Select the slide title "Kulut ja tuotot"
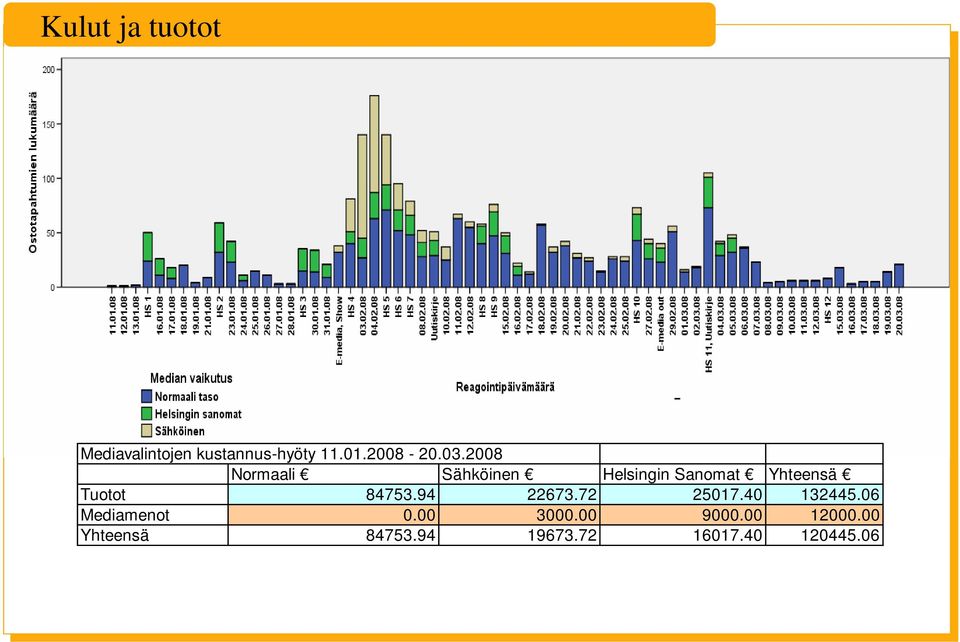Image resolution: width=960 pixels, height=642 pixels. 130,27
